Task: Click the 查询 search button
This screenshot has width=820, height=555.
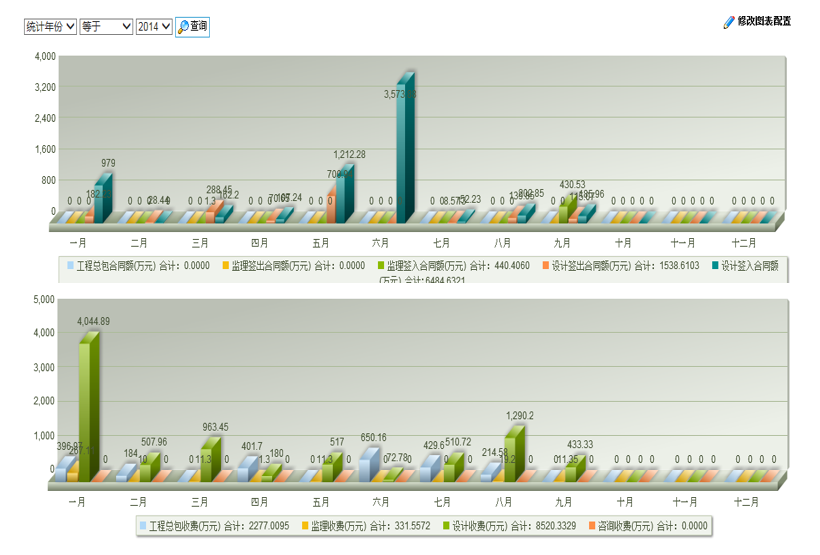Action: (x=192, y=27)
